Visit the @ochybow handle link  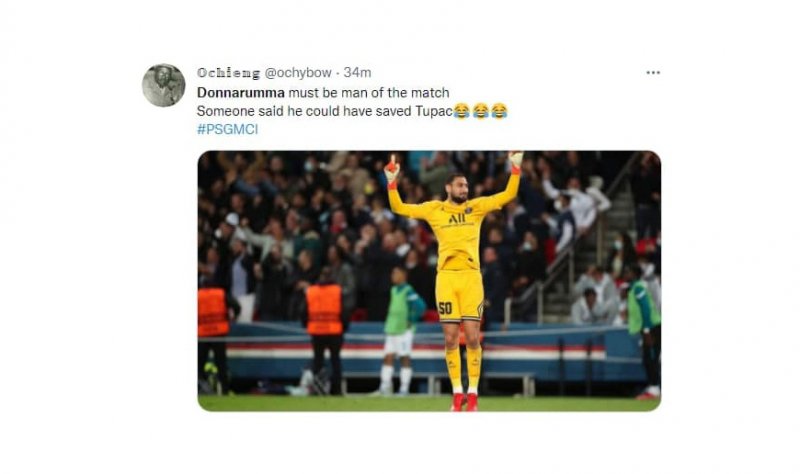[x=297, y=73]
